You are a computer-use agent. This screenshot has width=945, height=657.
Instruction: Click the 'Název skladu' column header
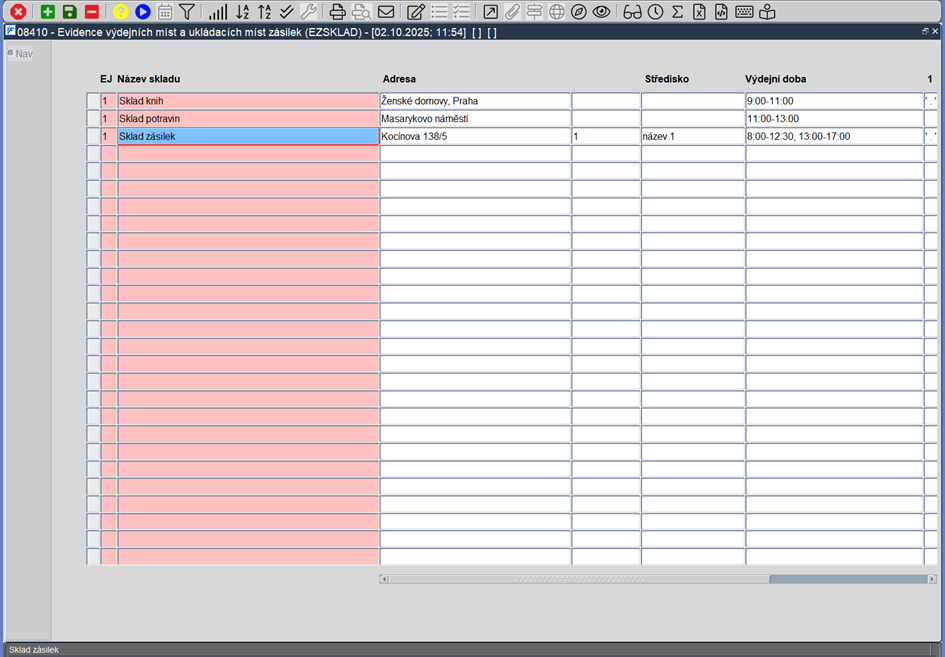(x=148, y=79)
